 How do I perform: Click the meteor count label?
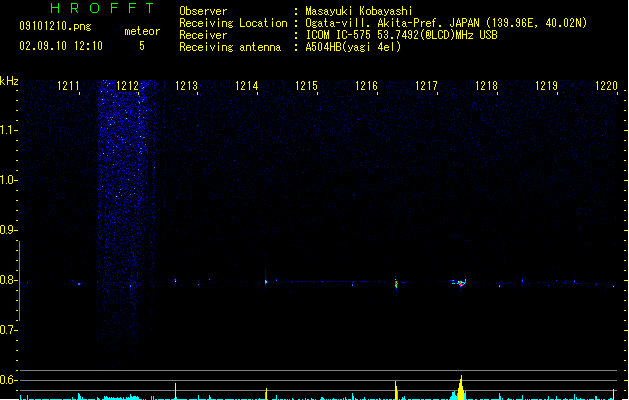(x=142, y=31)
